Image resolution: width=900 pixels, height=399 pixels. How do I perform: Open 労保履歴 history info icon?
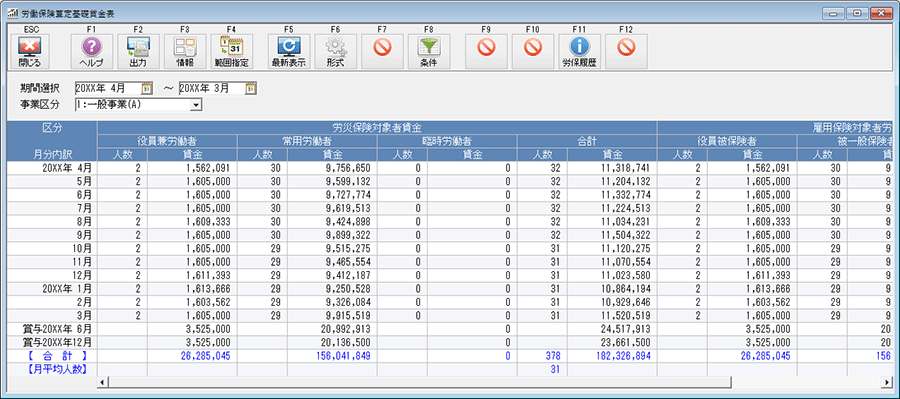click(580, 52)
